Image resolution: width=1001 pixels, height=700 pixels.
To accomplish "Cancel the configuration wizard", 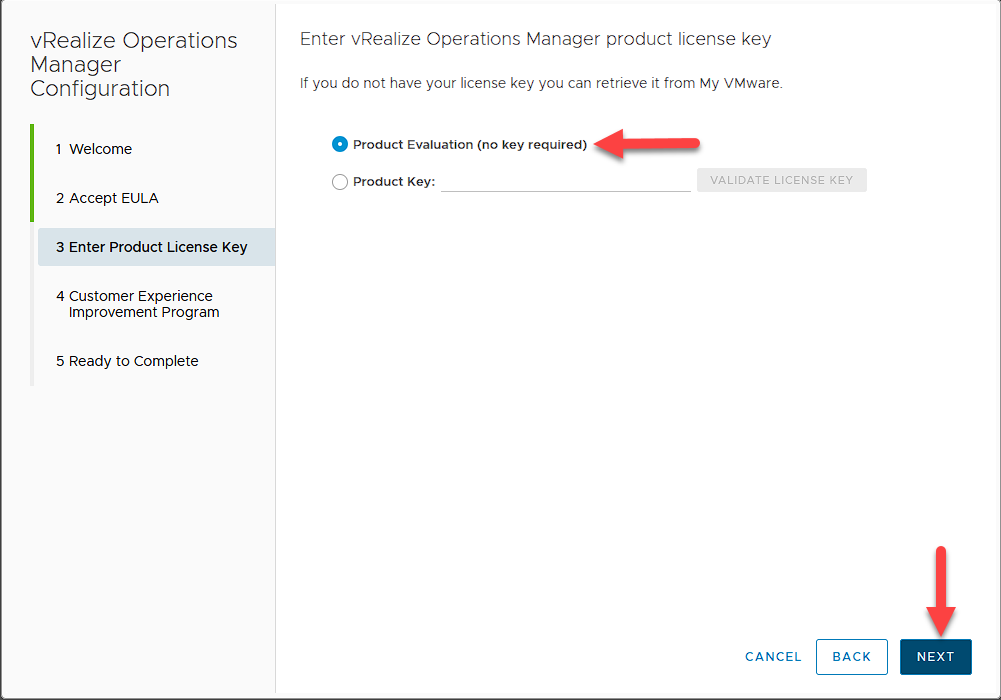I will click(x=773, y=657).
